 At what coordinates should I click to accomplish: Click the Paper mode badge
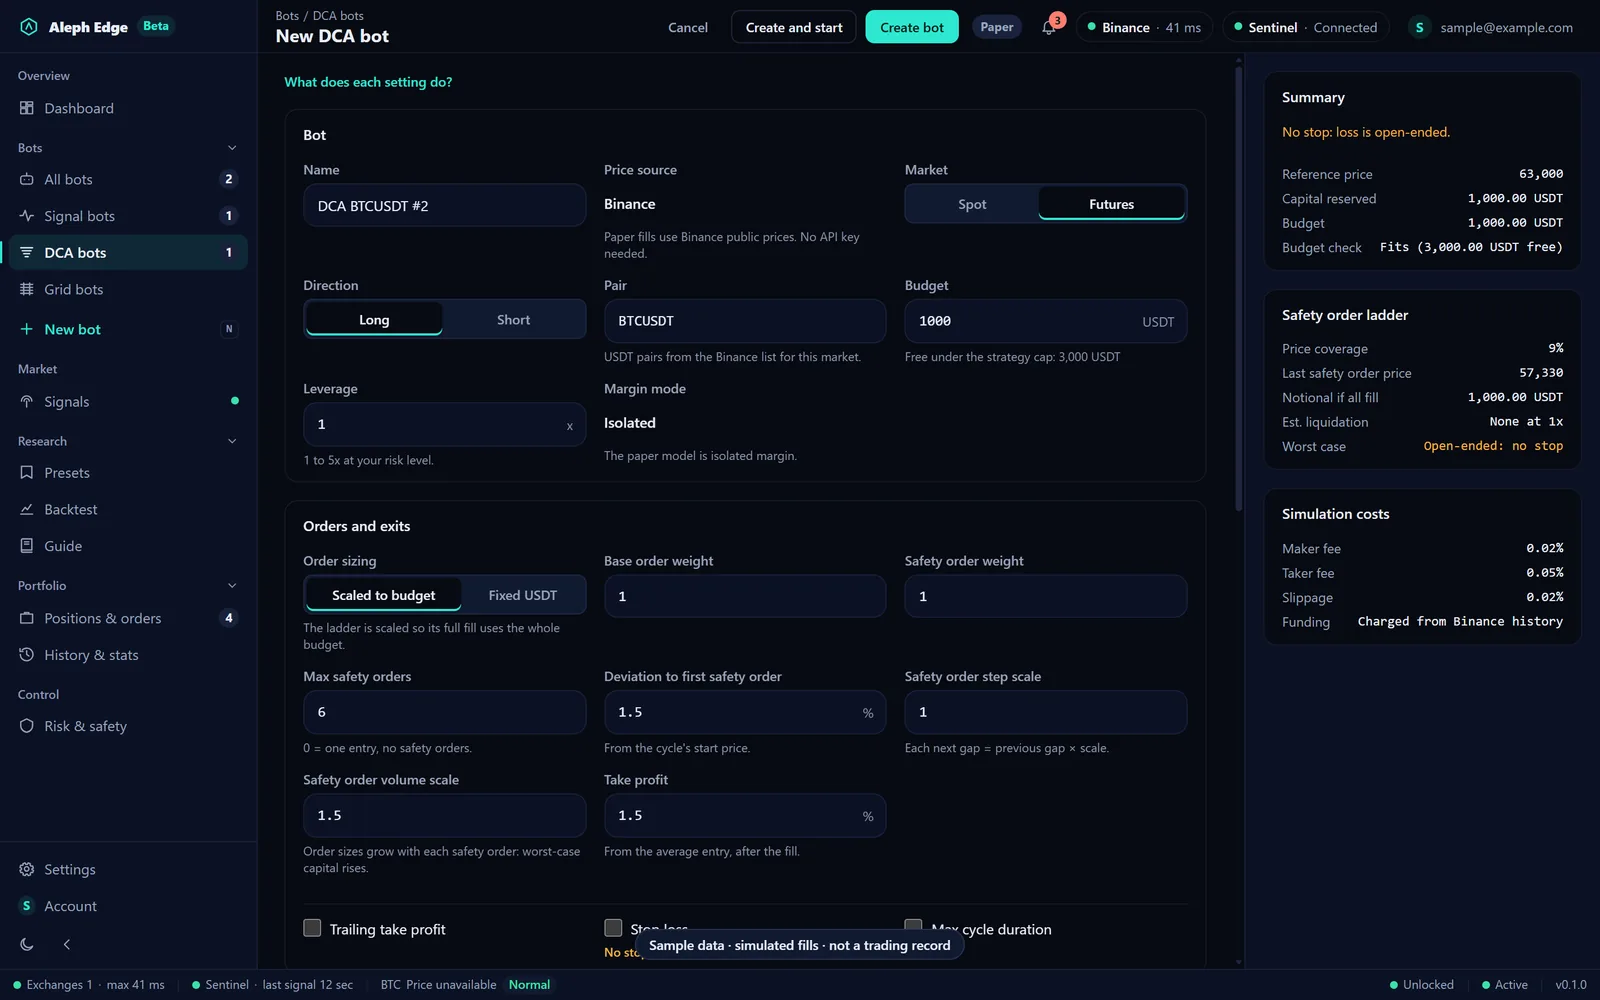tap(997, 27)
